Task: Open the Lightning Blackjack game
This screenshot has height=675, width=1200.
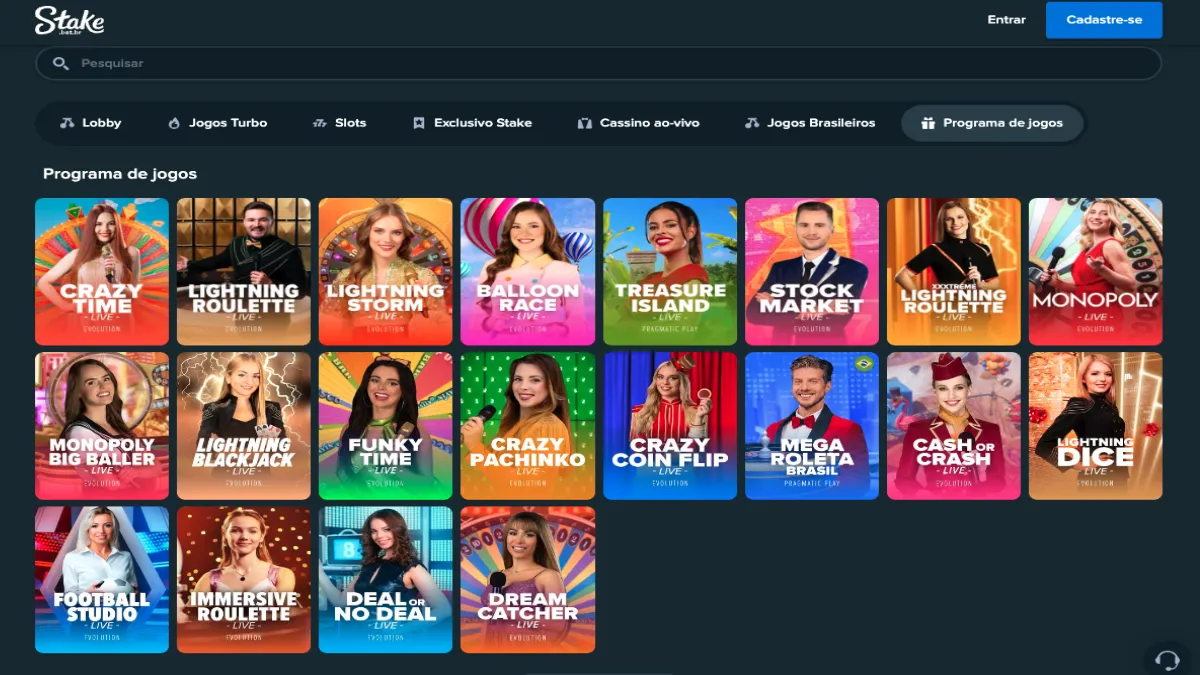Action: coord(244,426)
